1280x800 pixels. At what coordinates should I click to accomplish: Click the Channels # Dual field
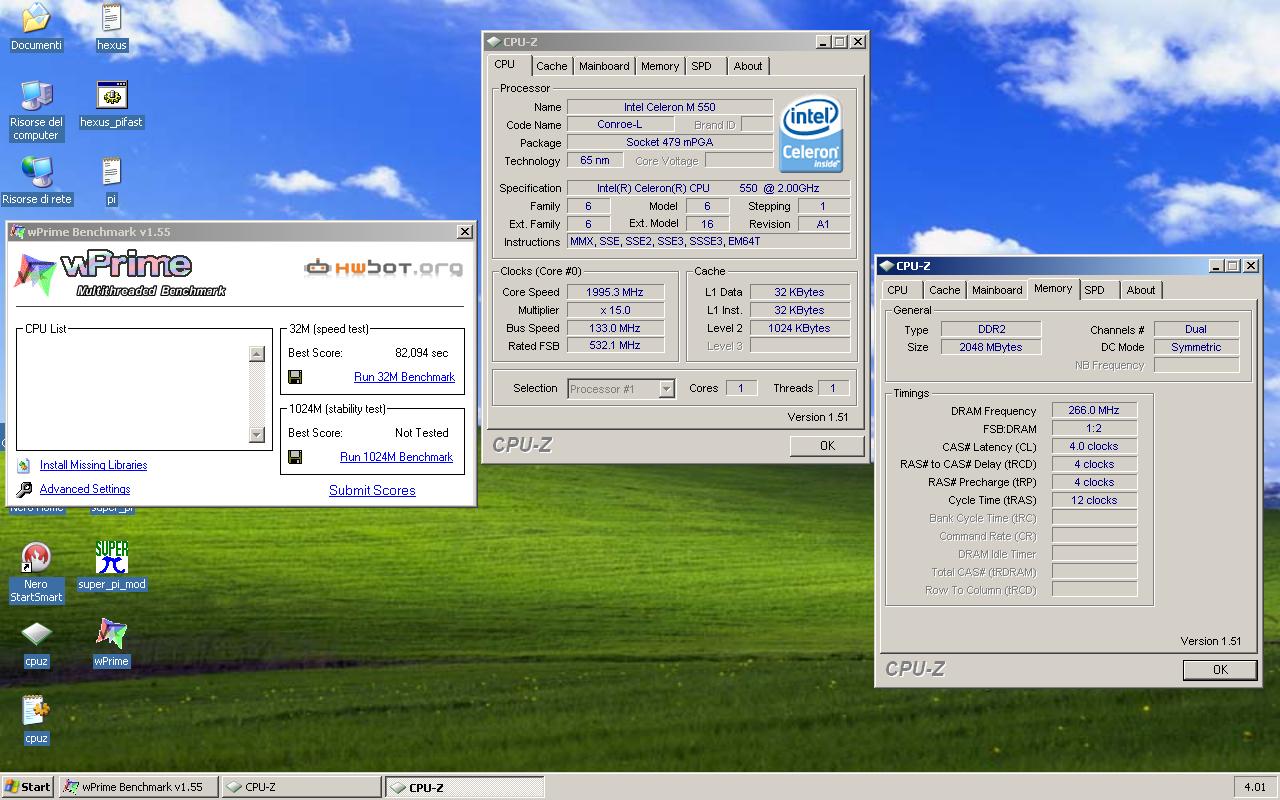[x=1196, y=329]
